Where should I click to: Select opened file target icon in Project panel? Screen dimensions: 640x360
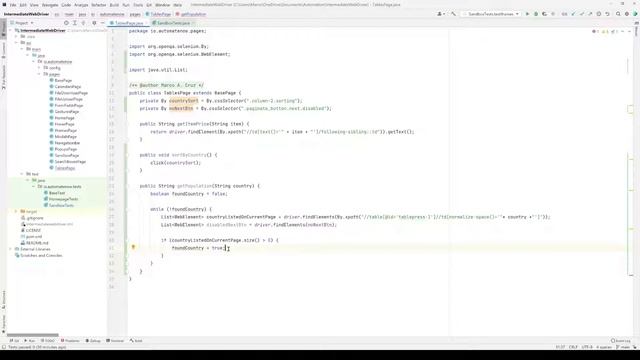point(66,23)
